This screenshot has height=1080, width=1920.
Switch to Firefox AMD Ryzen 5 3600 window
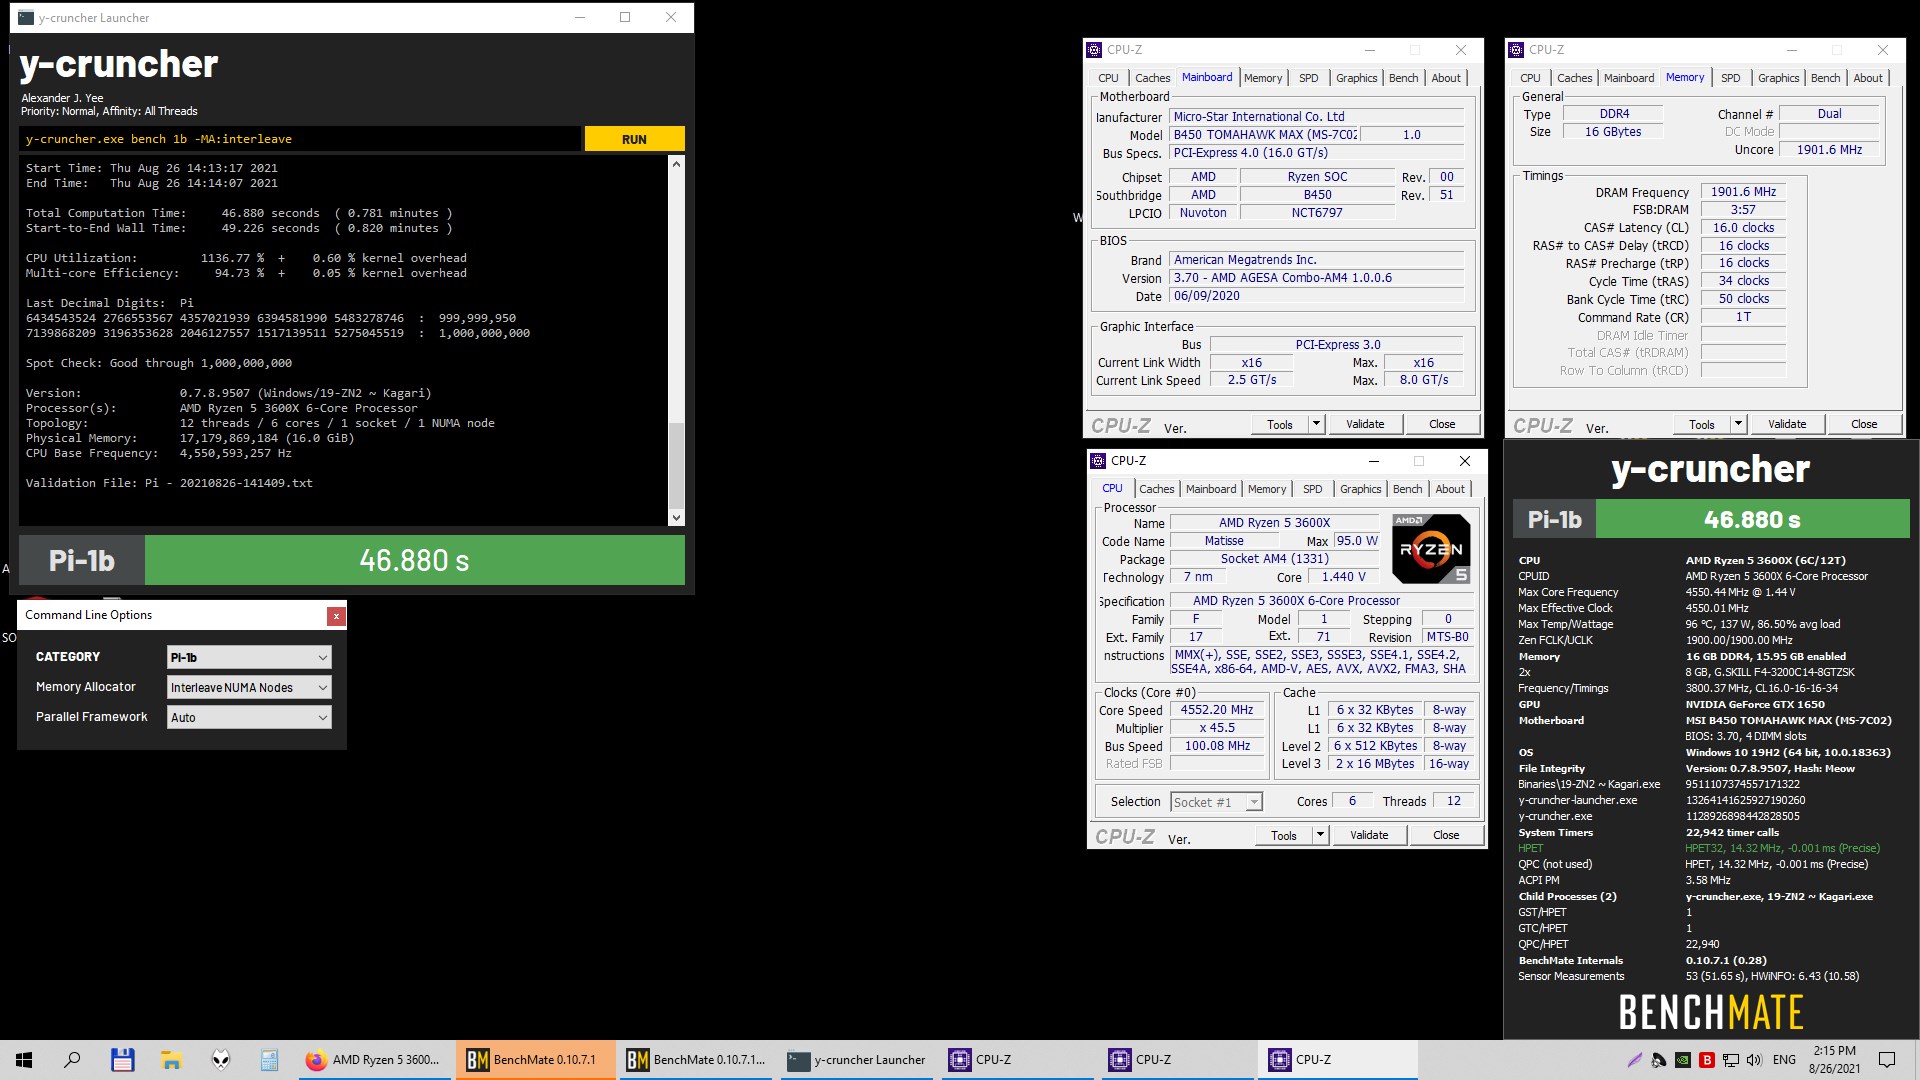tap(375, 1060)
